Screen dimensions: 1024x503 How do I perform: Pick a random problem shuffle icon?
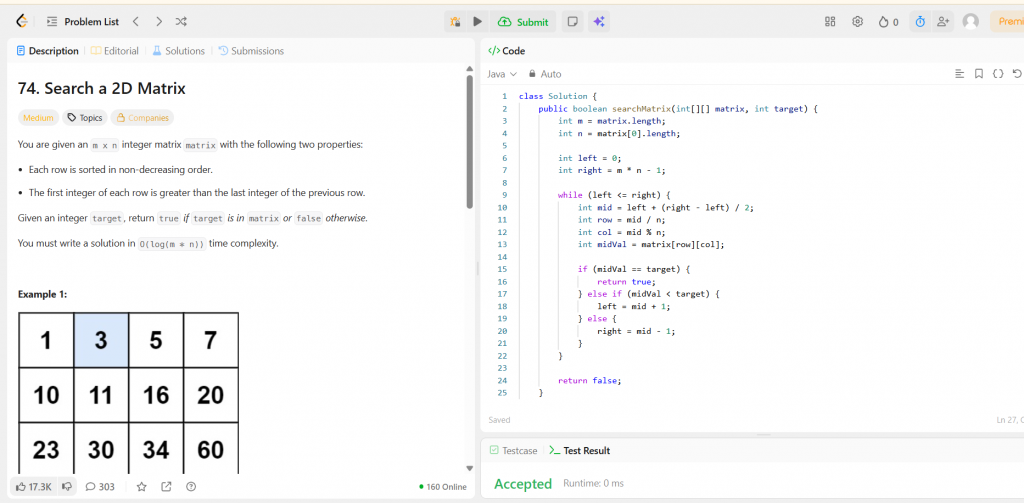181,22
